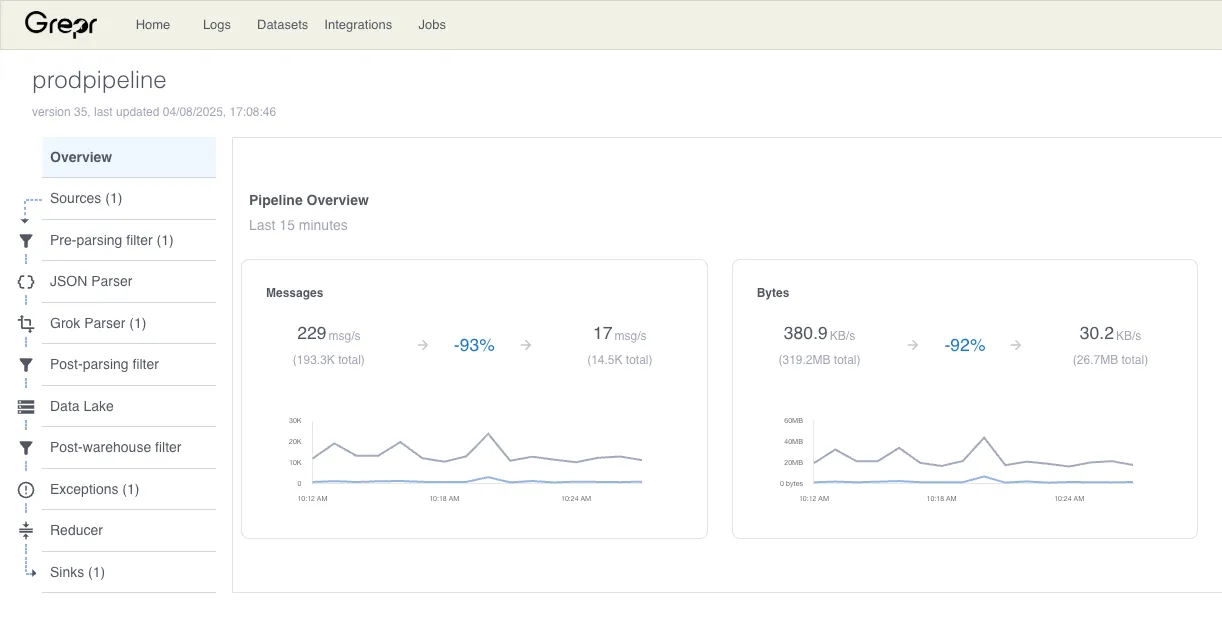Select the Overview sidebar tab

129,157
